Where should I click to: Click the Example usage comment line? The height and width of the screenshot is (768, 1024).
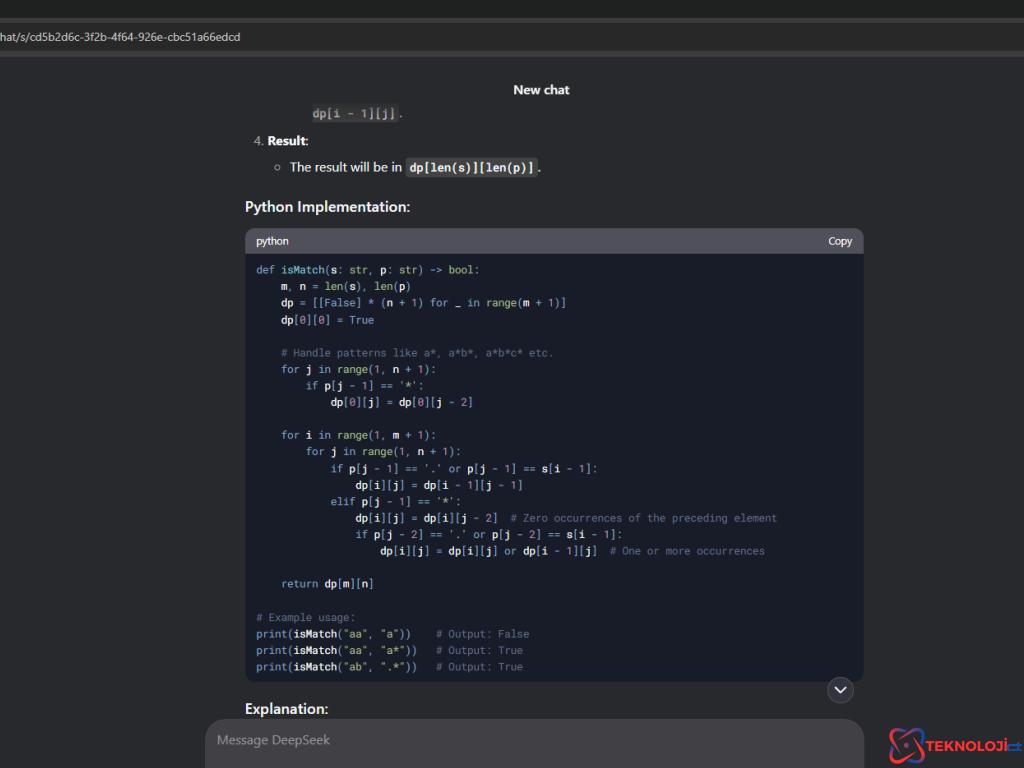[x=305, y=618]
